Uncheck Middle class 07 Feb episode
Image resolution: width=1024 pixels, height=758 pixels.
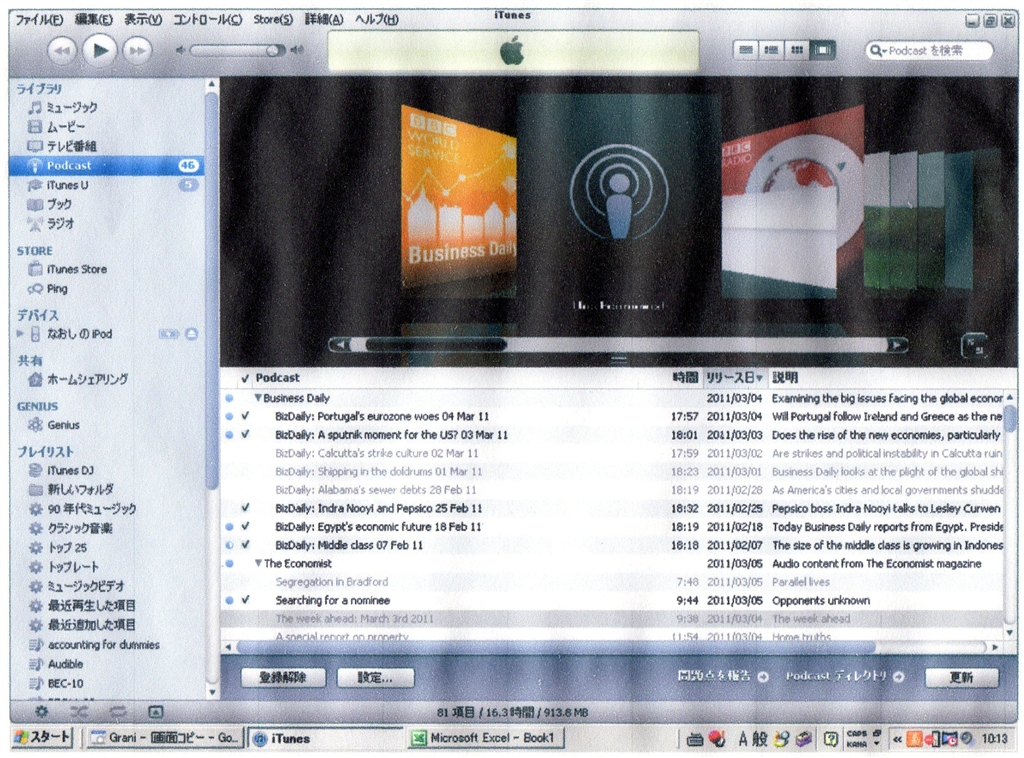coord(246,545)
